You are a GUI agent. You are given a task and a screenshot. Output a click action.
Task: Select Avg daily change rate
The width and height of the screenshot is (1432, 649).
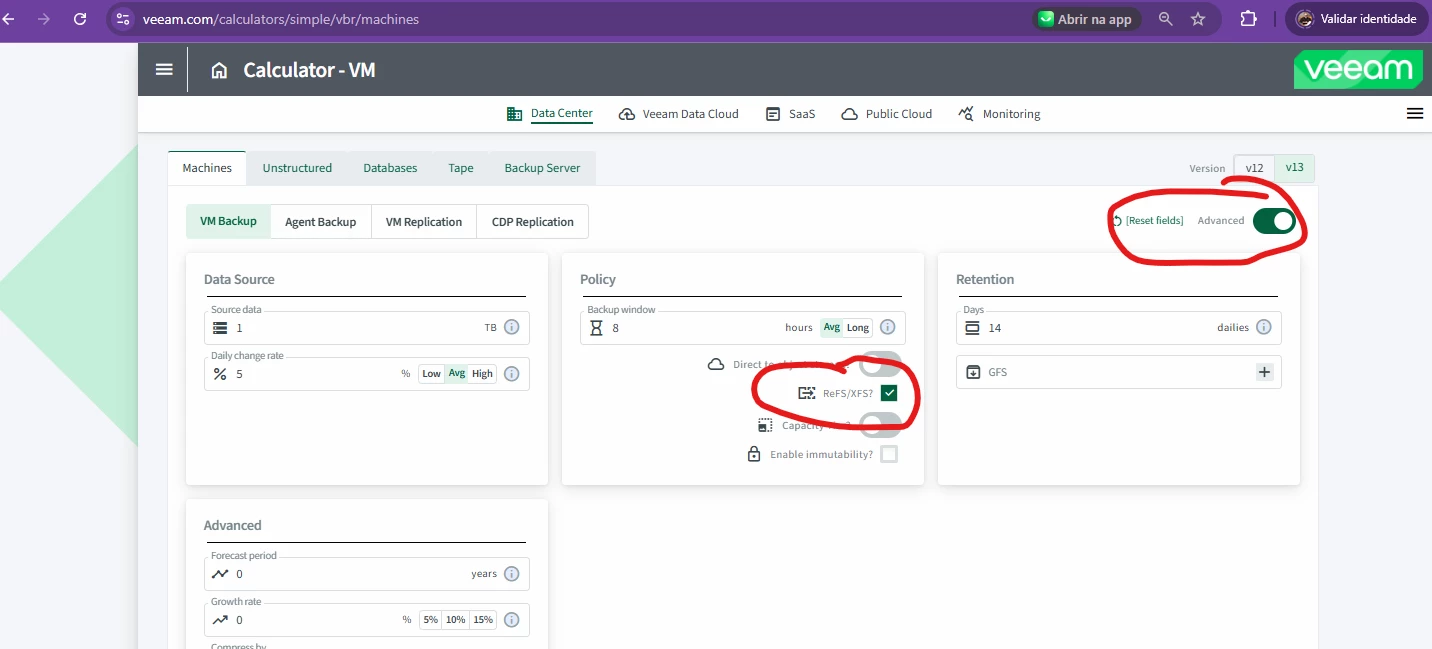tap(457, 374)
